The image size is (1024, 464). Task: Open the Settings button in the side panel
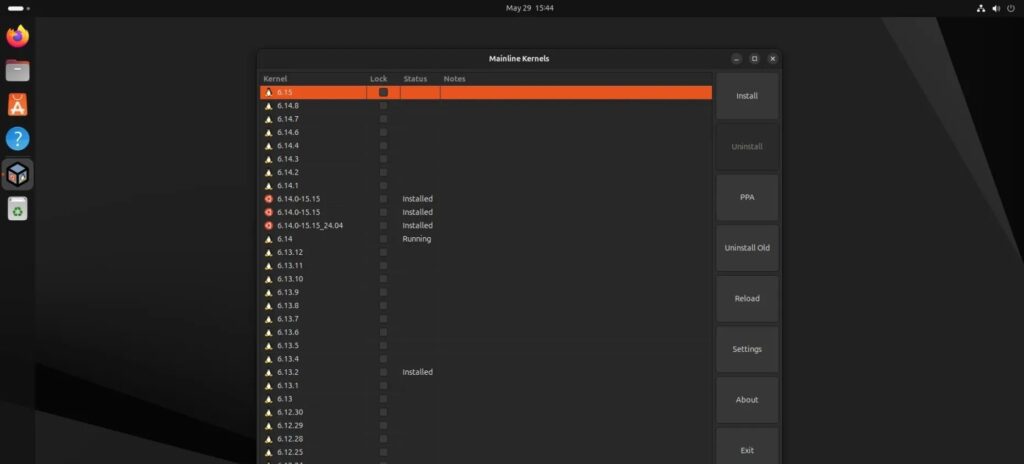point(747,349)
